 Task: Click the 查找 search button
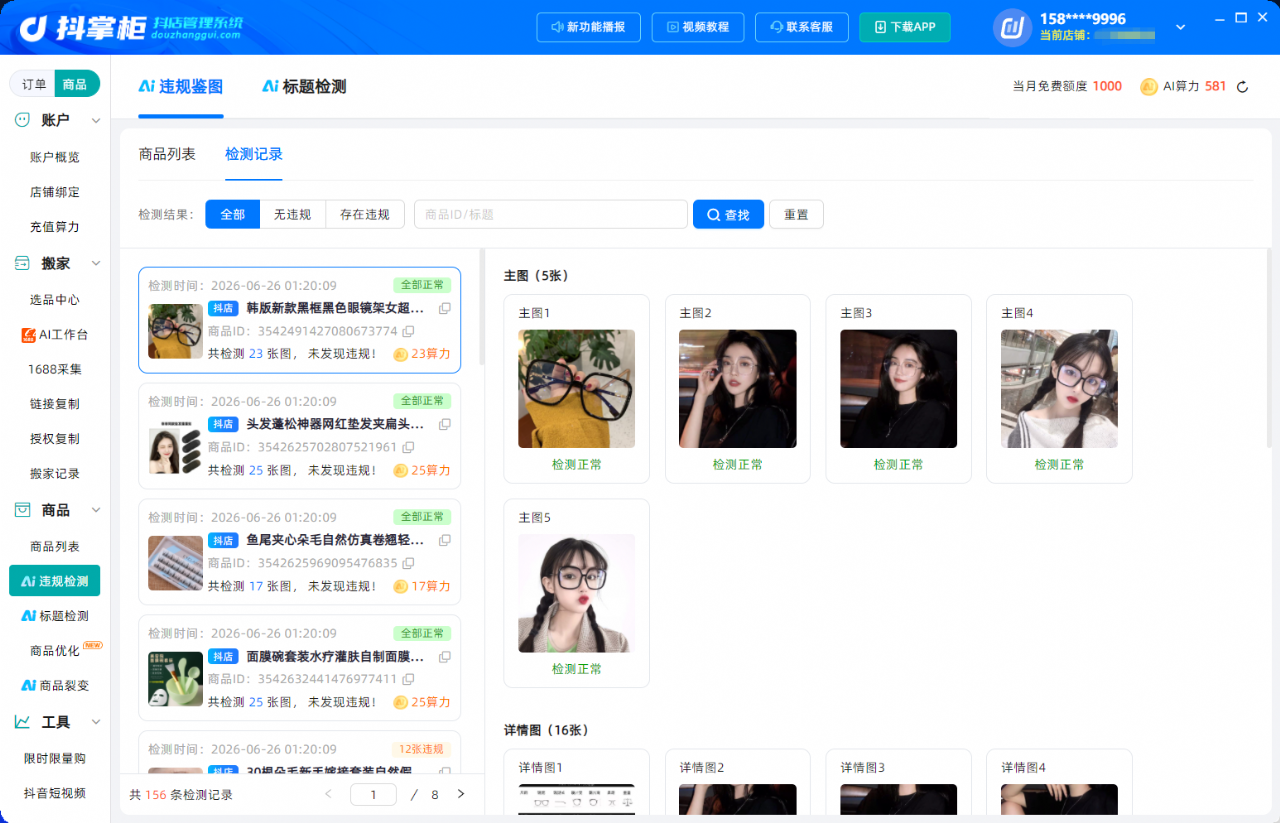(x=728, y=214)
